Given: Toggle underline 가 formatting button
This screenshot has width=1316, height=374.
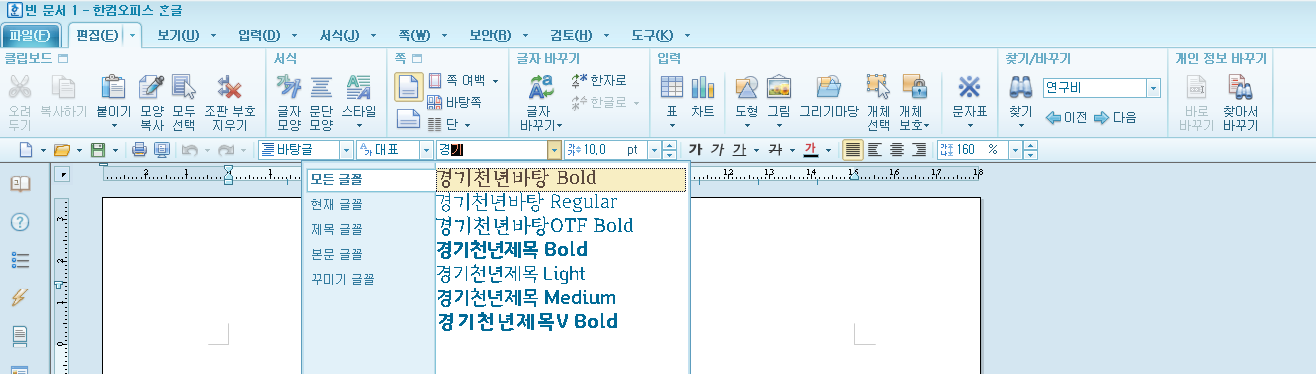Looking at the screenshot, I should click(738, 149).
